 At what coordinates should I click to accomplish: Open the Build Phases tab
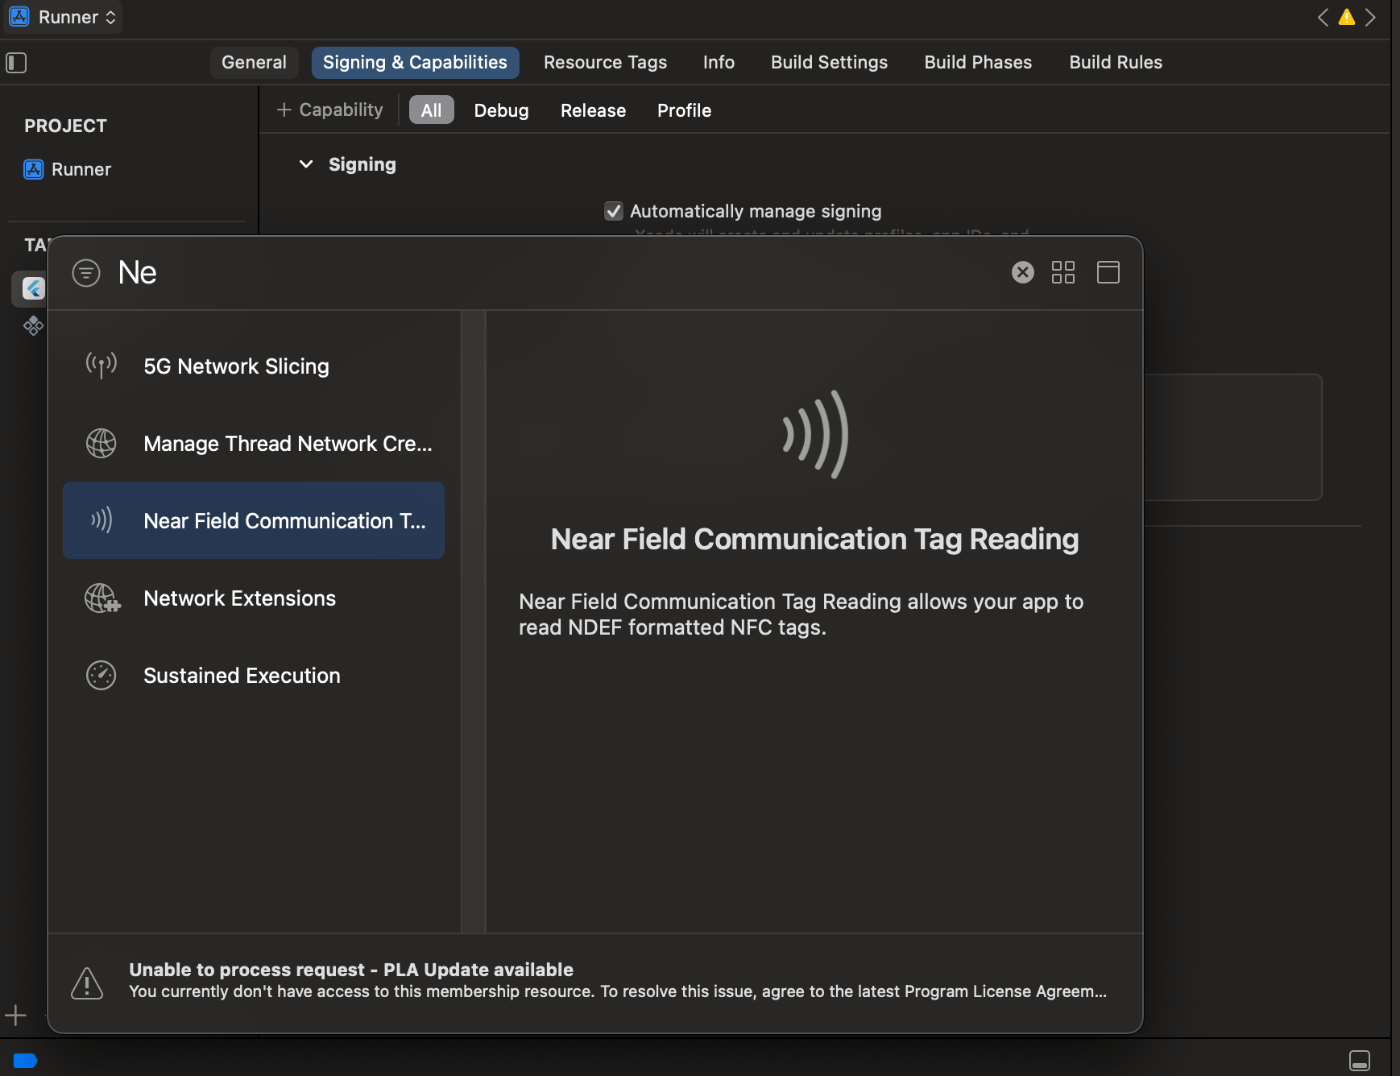click(x=978, y=62)
